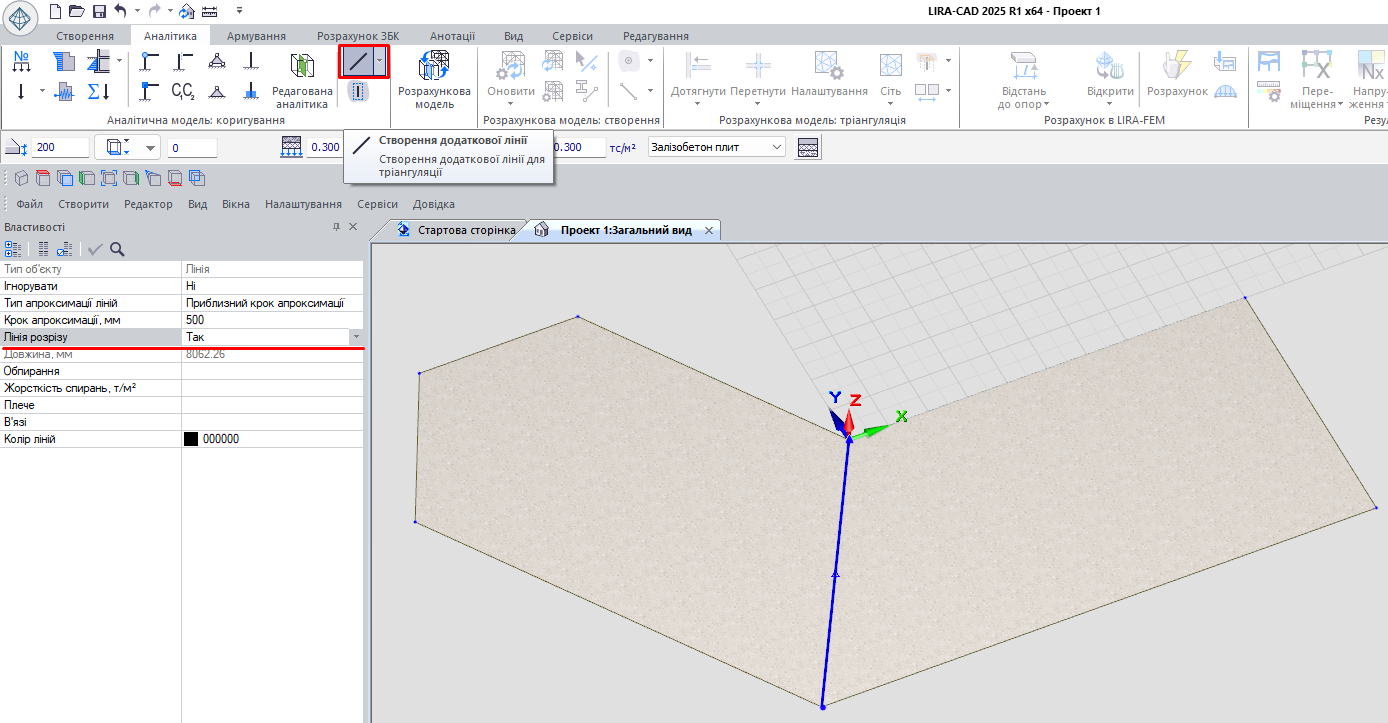The image size is (1388, 723).
Task: Toggle the pin on Властивості panel
Action: click(336, 227)
